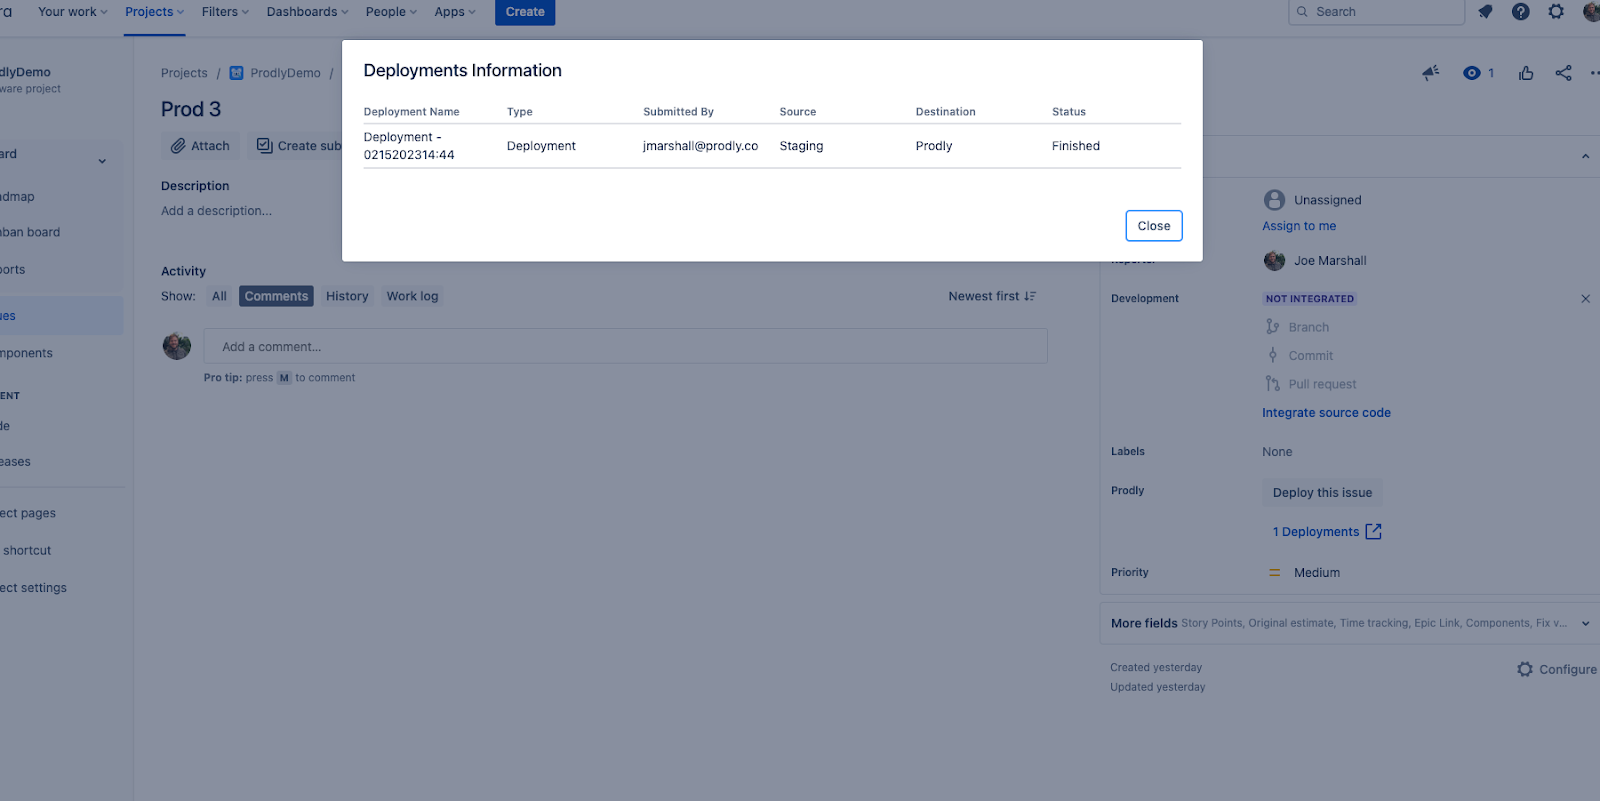The height and width of the screenshot is (801, 1600).
Task: Show All activity
Action: 219,296
